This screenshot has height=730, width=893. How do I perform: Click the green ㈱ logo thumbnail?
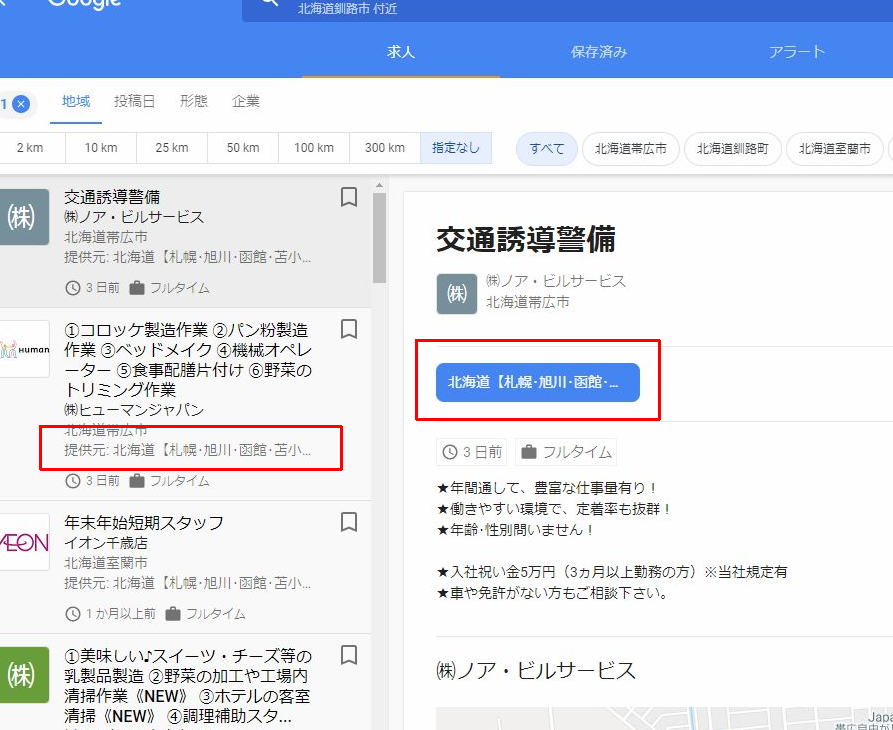click(x=22, y=675)
